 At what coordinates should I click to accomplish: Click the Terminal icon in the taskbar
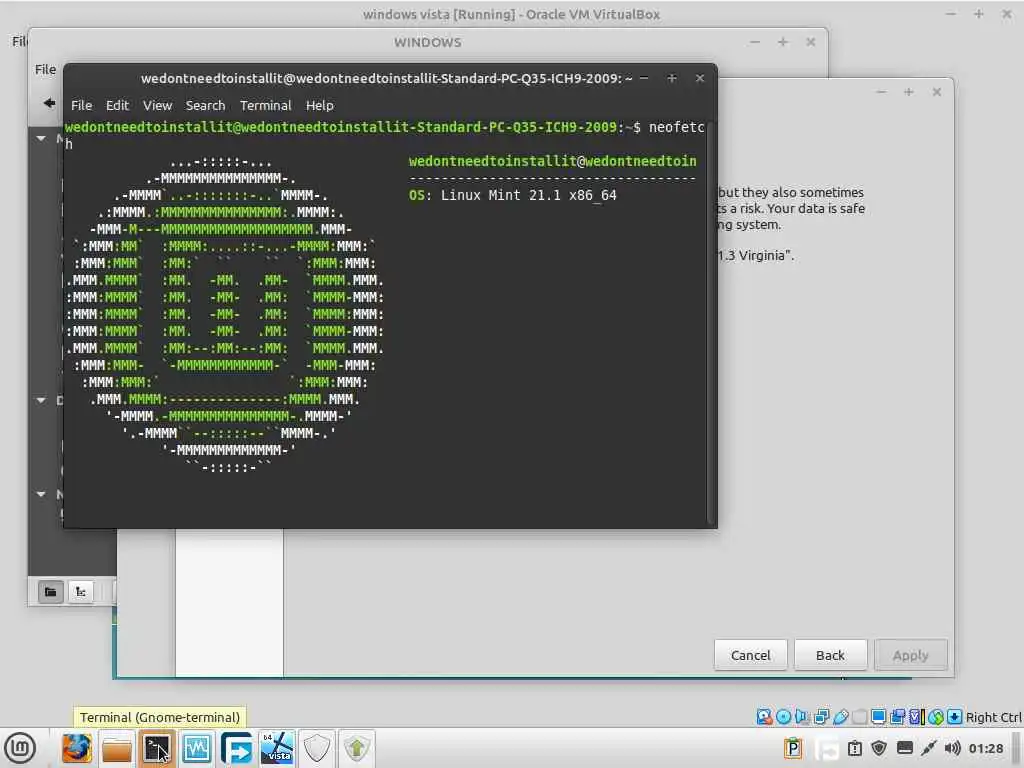(157, 748)
